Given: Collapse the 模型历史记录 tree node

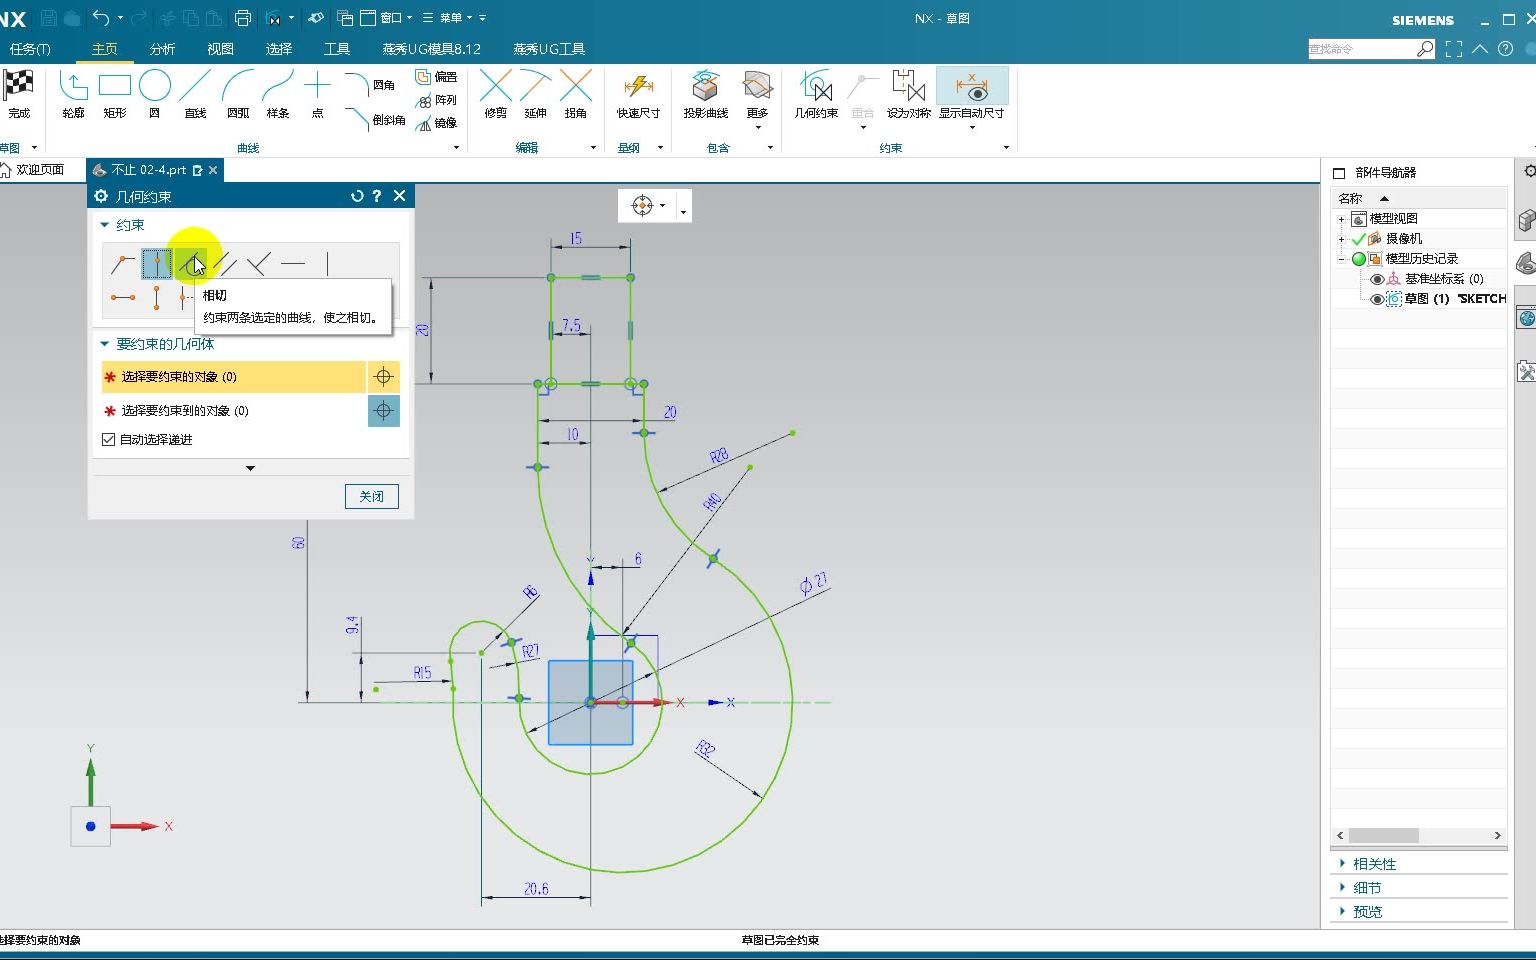Looking at the screenshot, I should pos(1342,259).
